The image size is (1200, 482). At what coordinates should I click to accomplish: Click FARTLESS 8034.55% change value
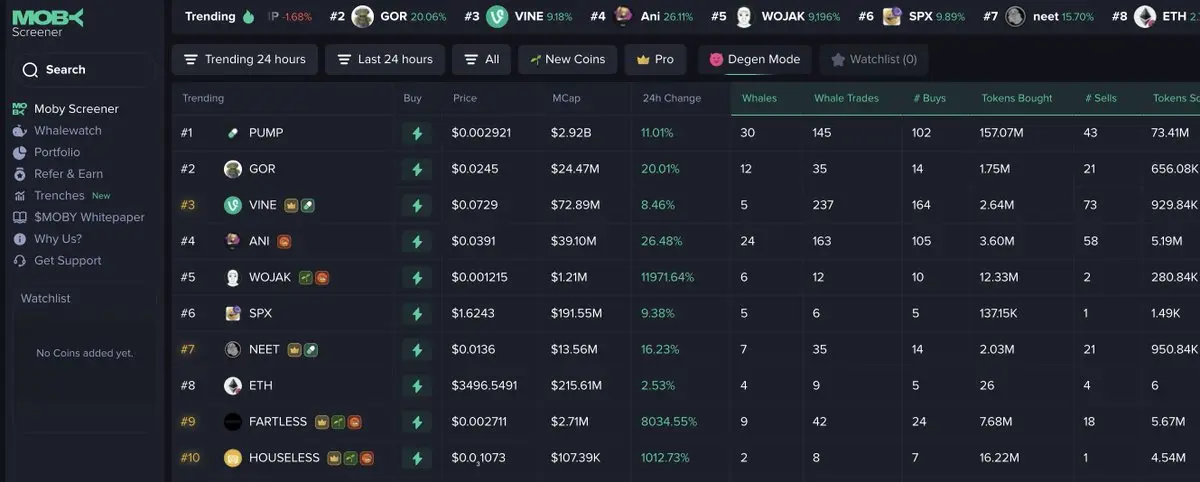click(x=667, y=422)
